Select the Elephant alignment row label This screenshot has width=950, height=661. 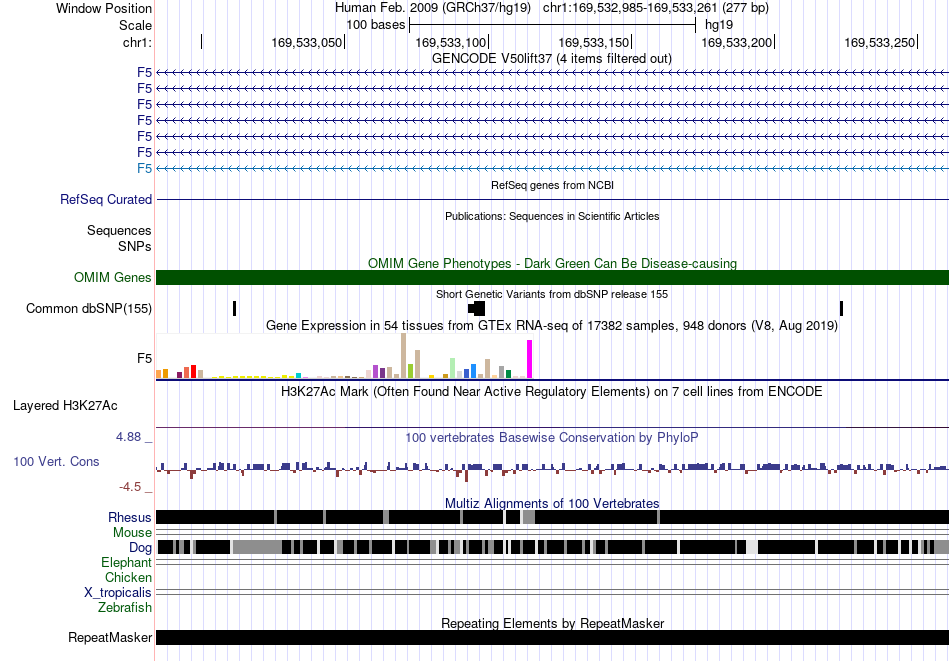(x=126, y=562)
